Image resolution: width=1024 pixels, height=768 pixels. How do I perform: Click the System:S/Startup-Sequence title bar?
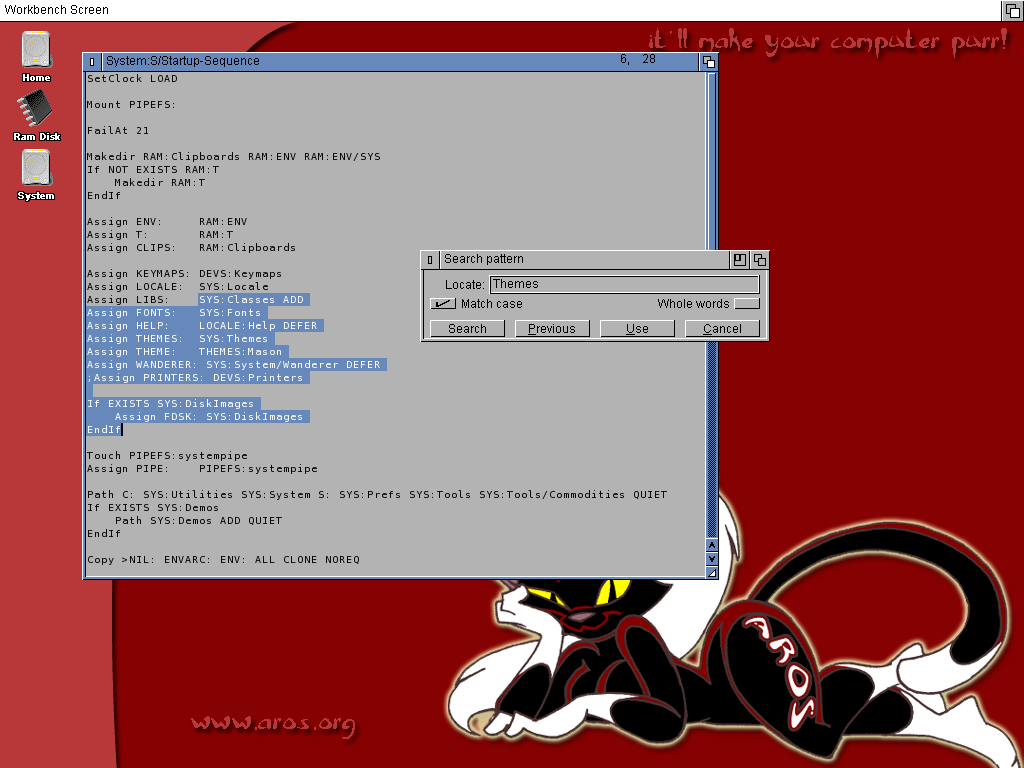[399, 62]
